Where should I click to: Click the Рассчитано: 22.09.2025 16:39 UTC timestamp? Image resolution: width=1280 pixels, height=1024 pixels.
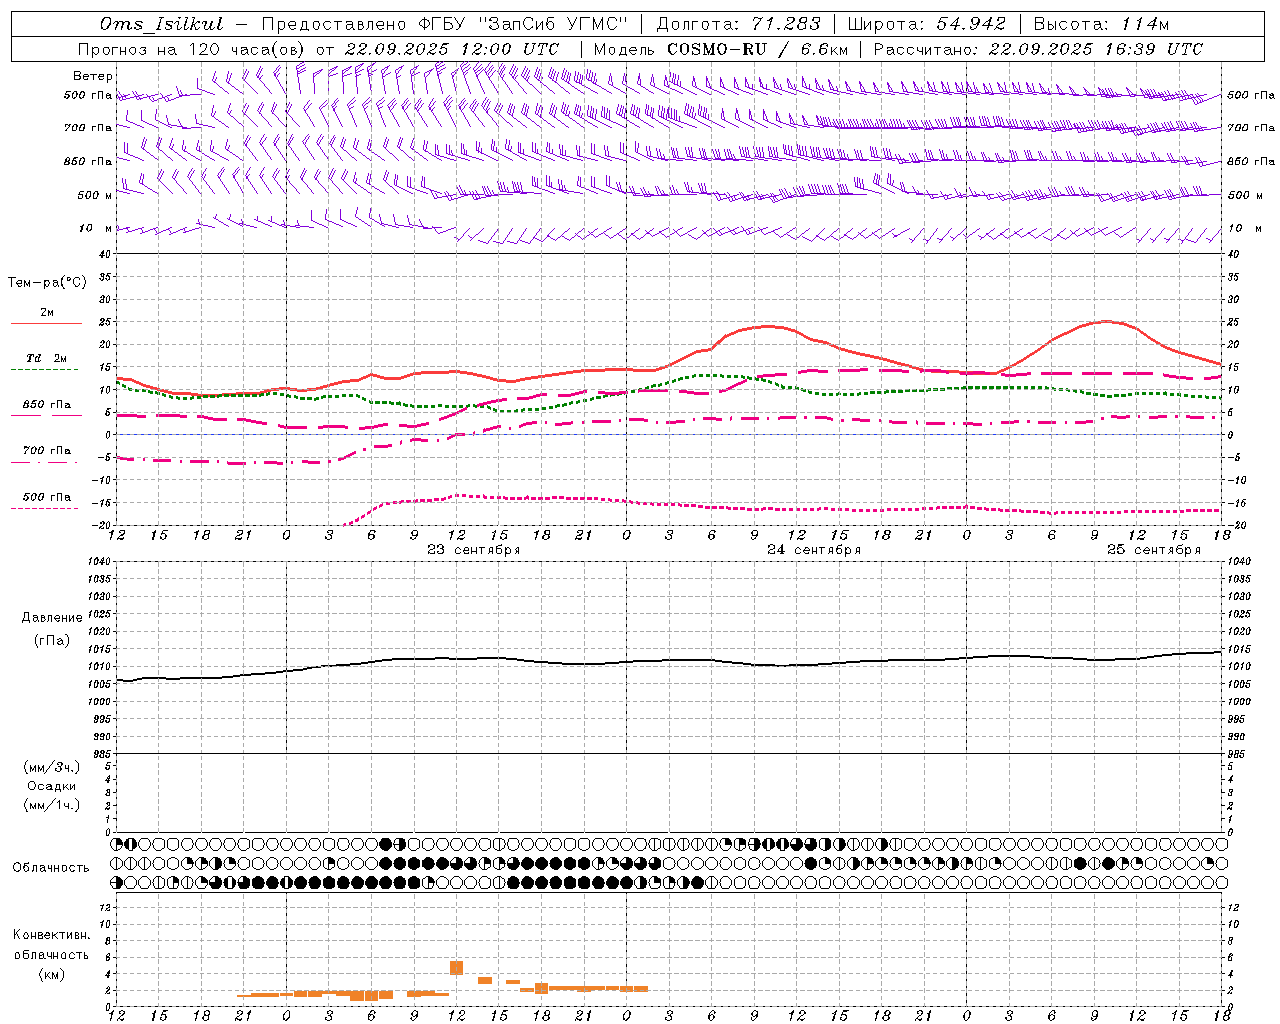[1038, 49]
